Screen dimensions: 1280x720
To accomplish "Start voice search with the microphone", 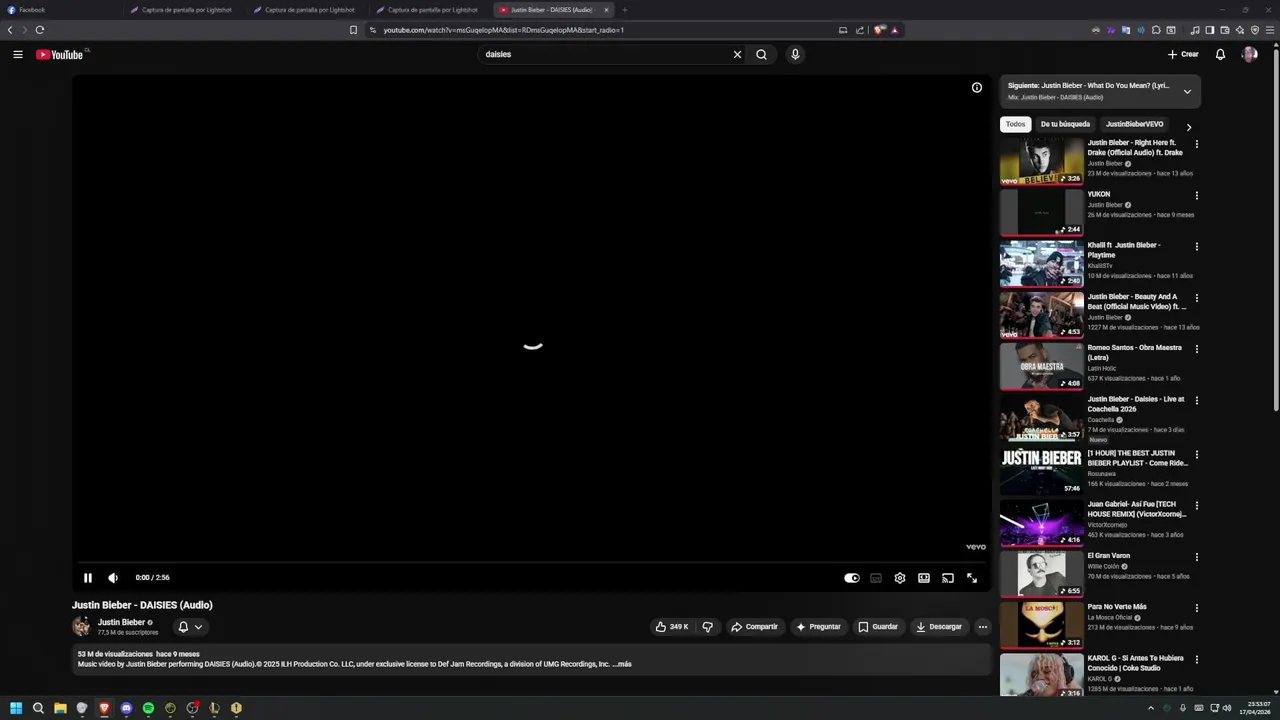I will coord(795,54).
